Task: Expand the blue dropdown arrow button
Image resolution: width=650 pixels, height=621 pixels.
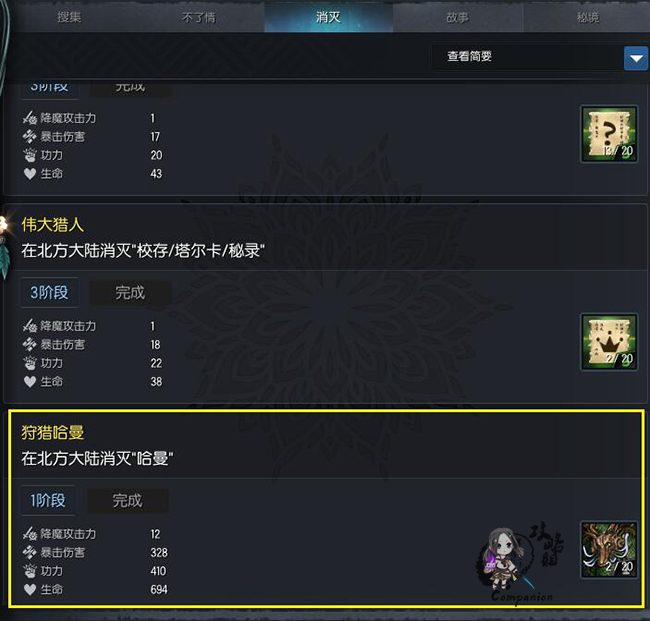Action: coord(636,58)
